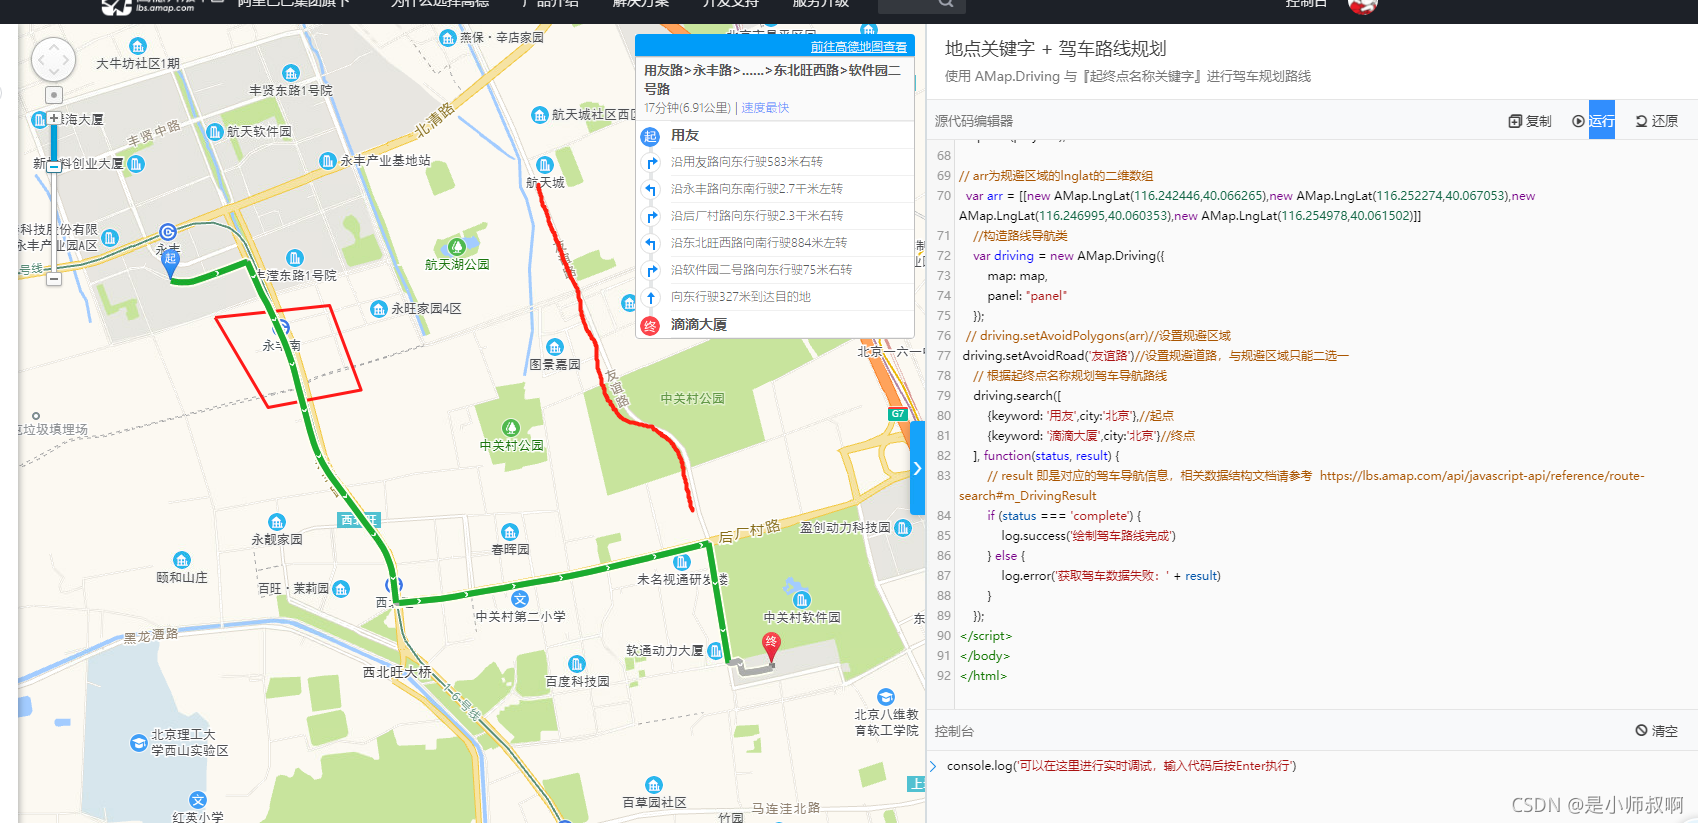Viewport: 1698px width, 823px height.
Task: Click the G7 highway sign on map
Action: (x=897, y=414)
